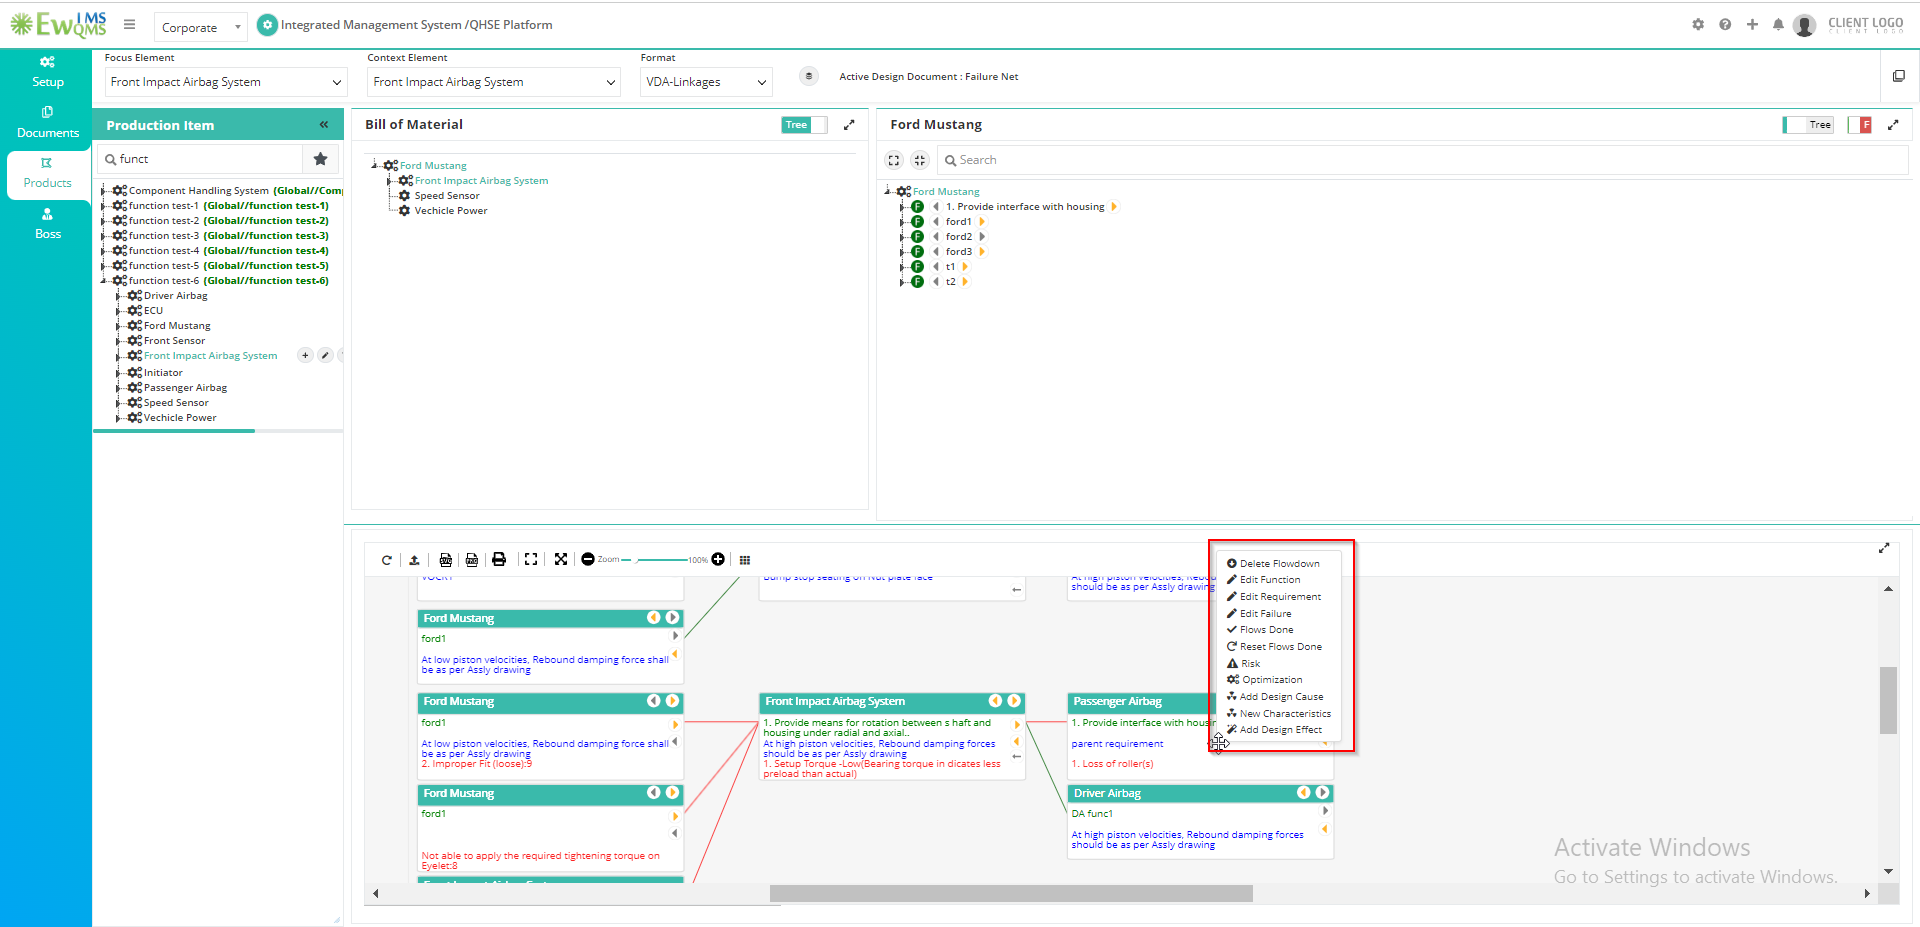The height and width of the screenshot is (927, 1920).
Task: Click the diagram's horizontal scrollbar
Action: click(x=1011, y=893)
